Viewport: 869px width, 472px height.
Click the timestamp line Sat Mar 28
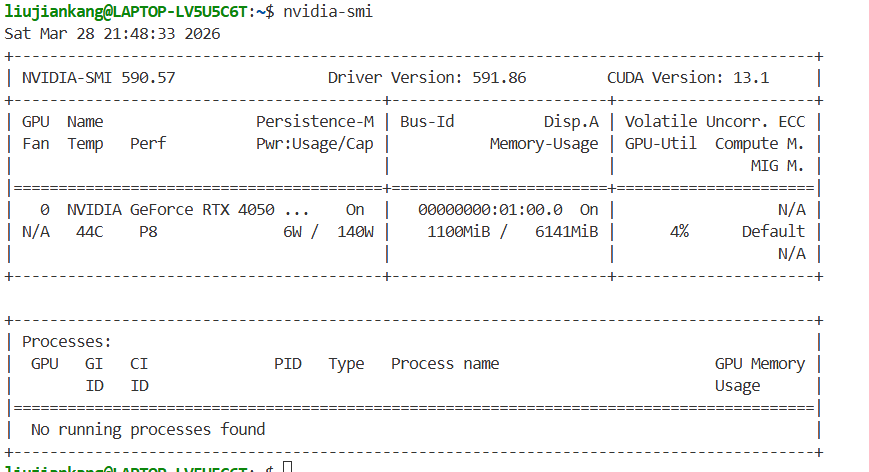[x=112, y=33]
